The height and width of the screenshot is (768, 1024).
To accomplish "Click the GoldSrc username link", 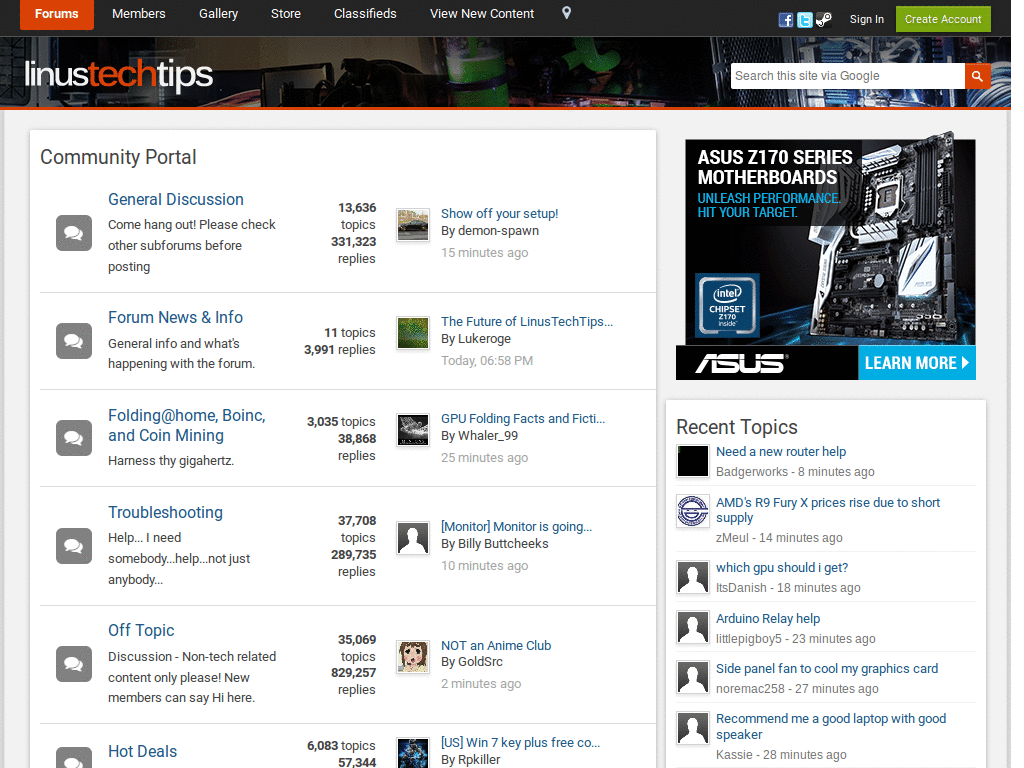I will [480, 662].
